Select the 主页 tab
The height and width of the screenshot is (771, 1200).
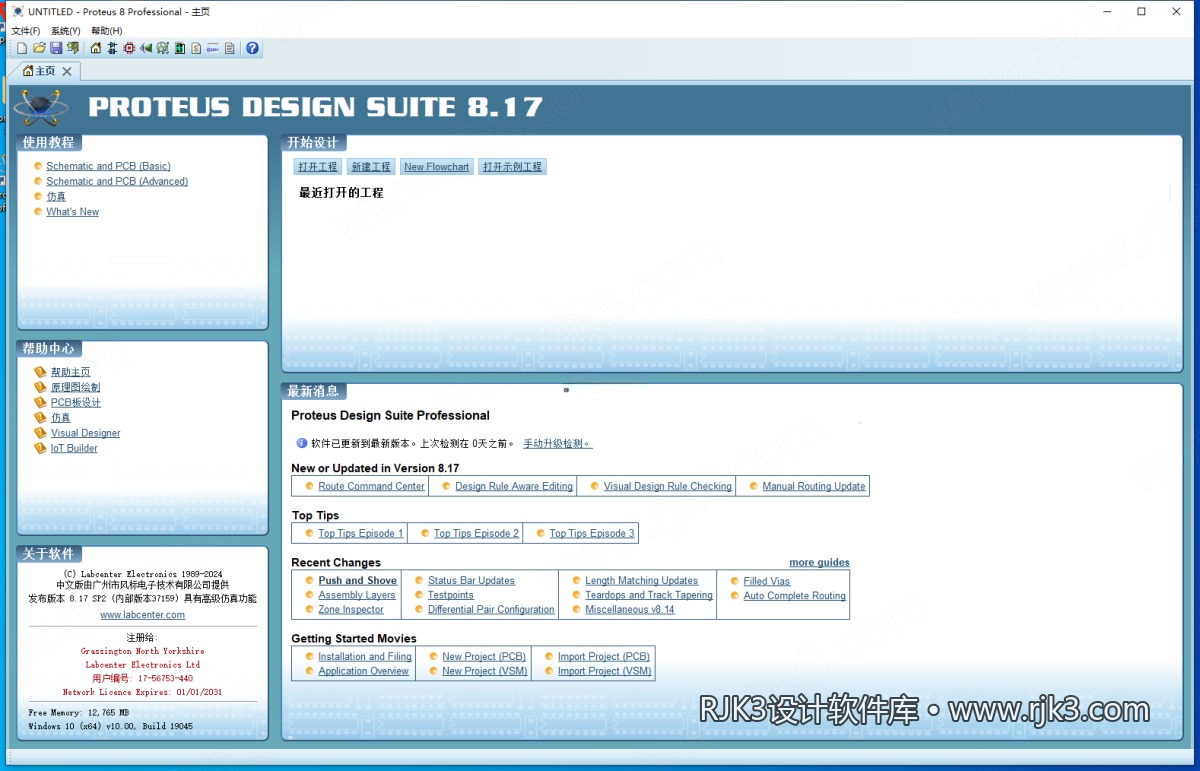45,71
